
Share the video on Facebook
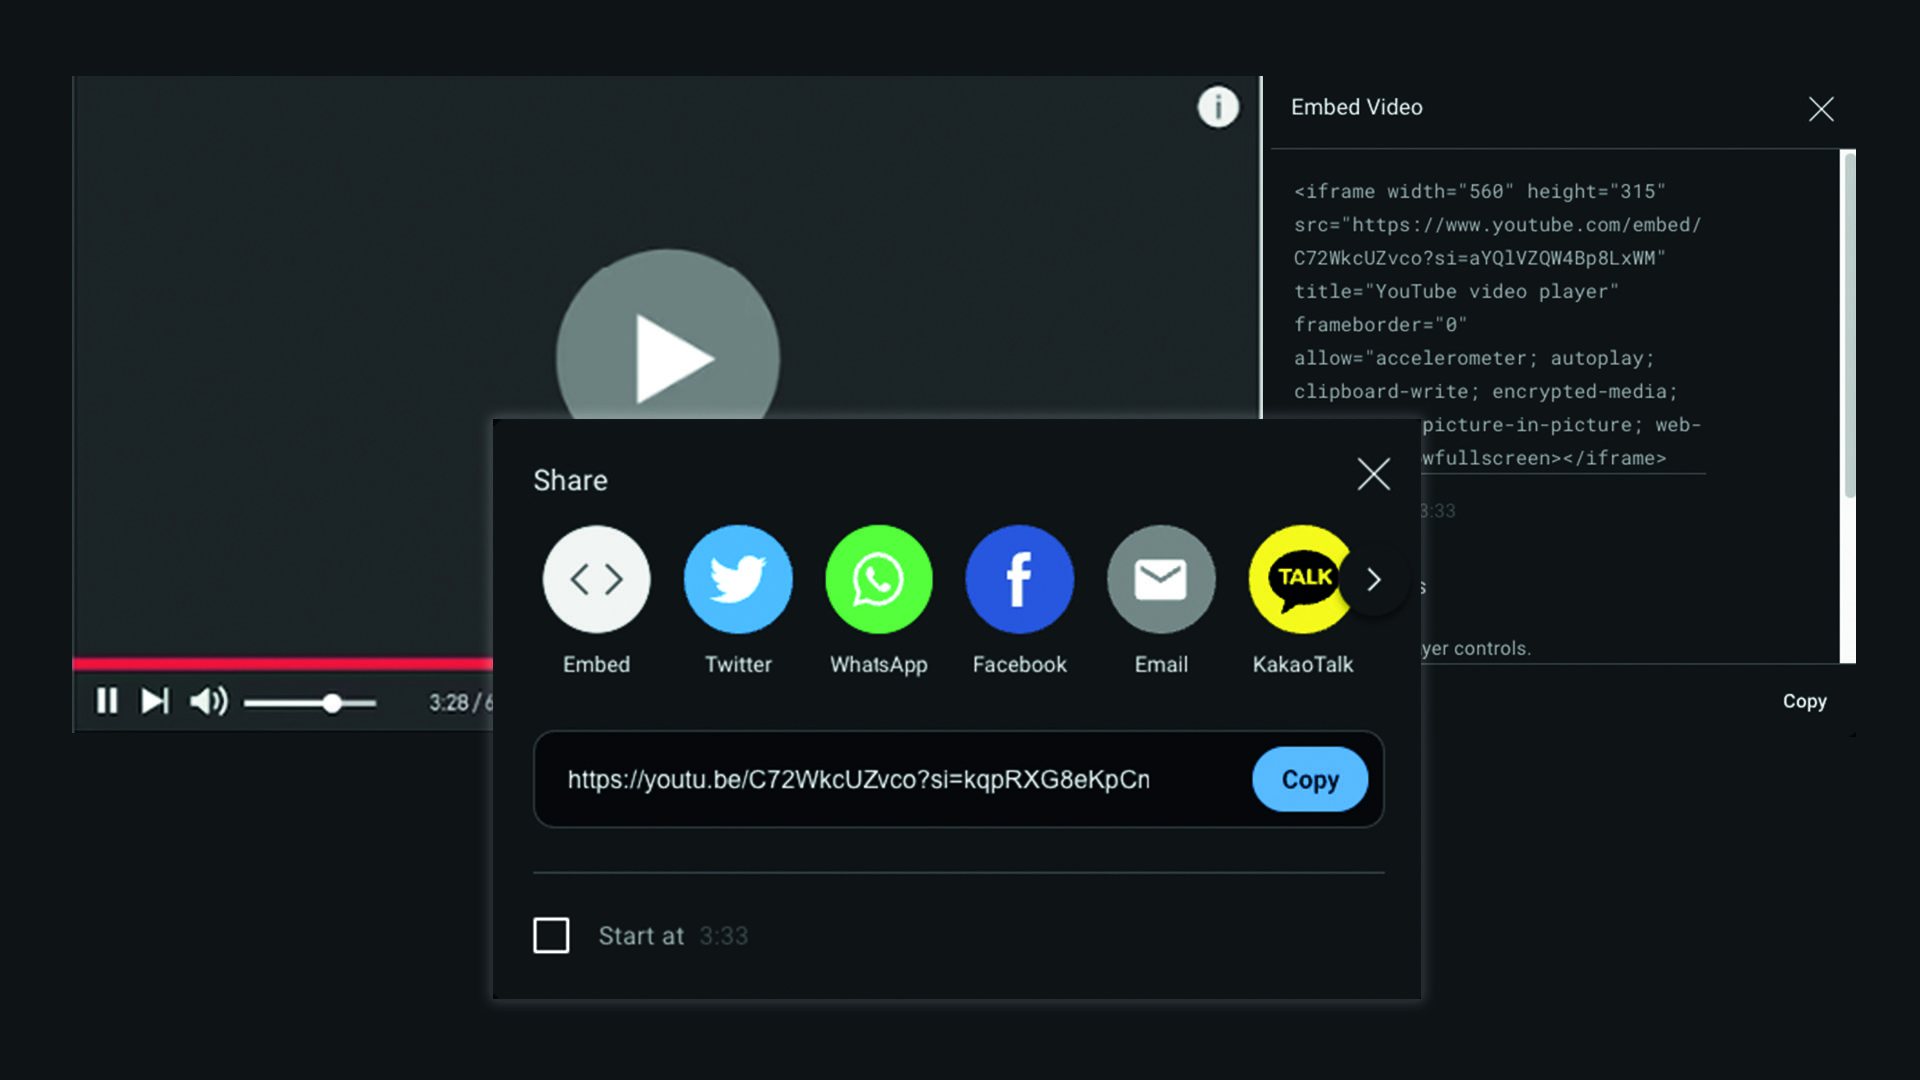tap(1019, 579)
